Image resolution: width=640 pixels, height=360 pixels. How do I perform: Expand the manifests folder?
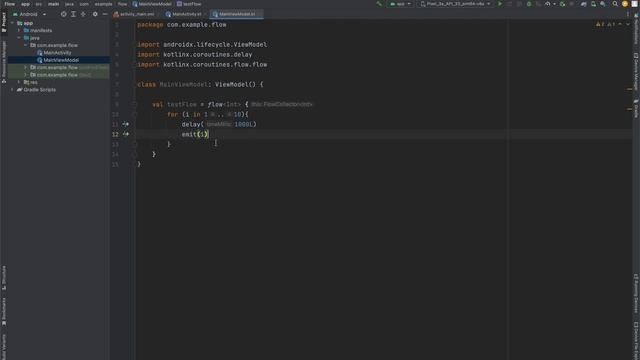tap(19, 31)
